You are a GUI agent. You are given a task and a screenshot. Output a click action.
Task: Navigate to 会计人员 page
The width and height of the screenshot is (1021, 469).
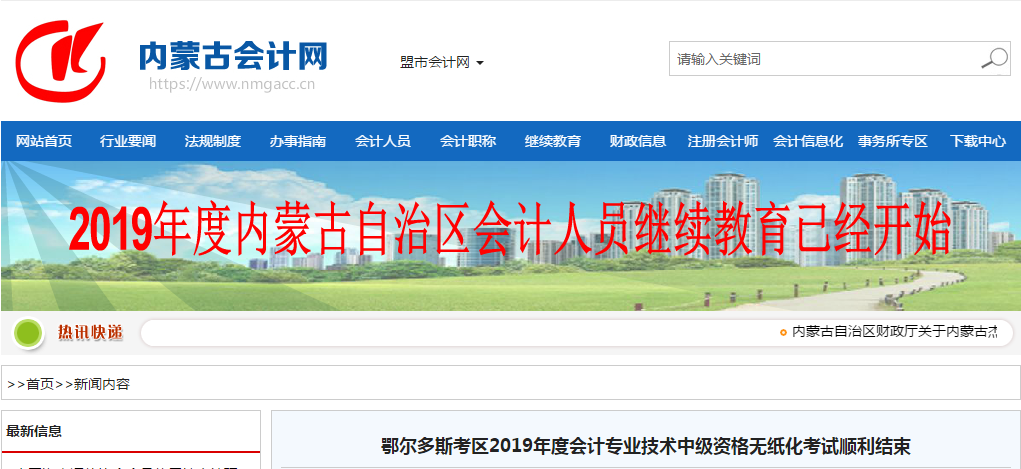point(382,141)
